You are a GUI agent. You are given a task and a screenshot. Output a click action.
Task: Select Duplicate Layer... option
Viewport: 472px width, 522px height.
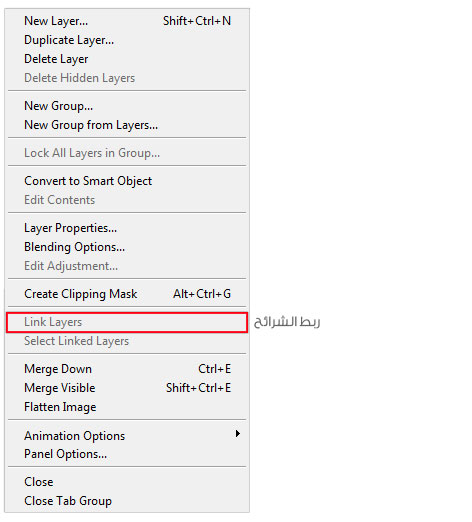(127, 40)
